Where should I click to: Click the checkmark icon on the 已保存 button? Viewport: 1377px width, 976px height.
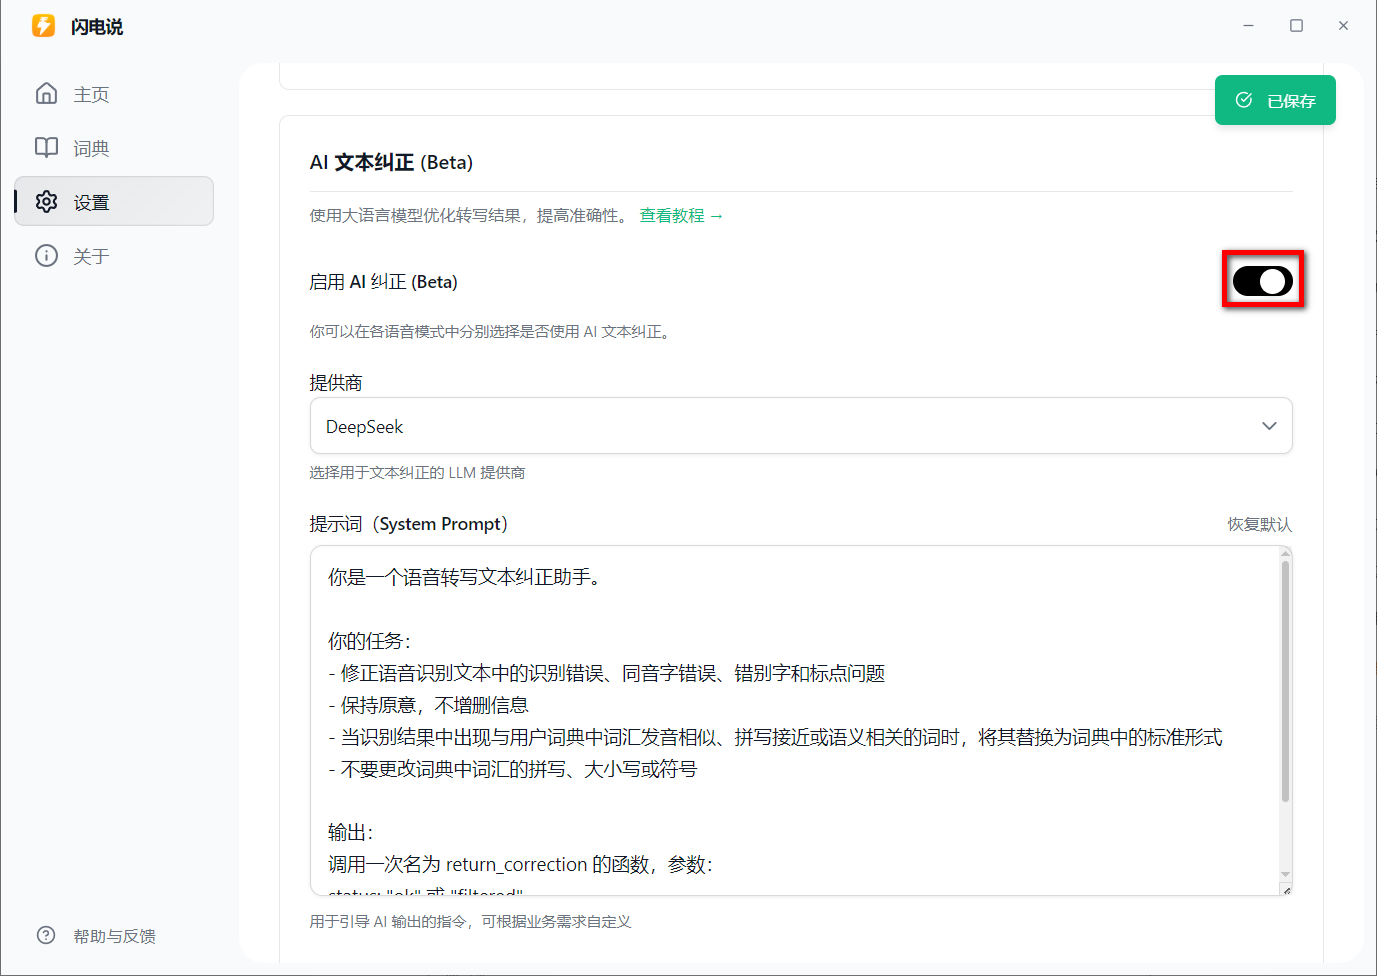[x=1244, y=100]
